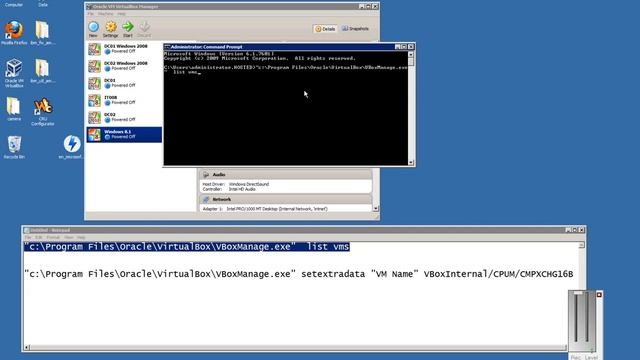Open the View menu in Notepad

tap(69, 237)
